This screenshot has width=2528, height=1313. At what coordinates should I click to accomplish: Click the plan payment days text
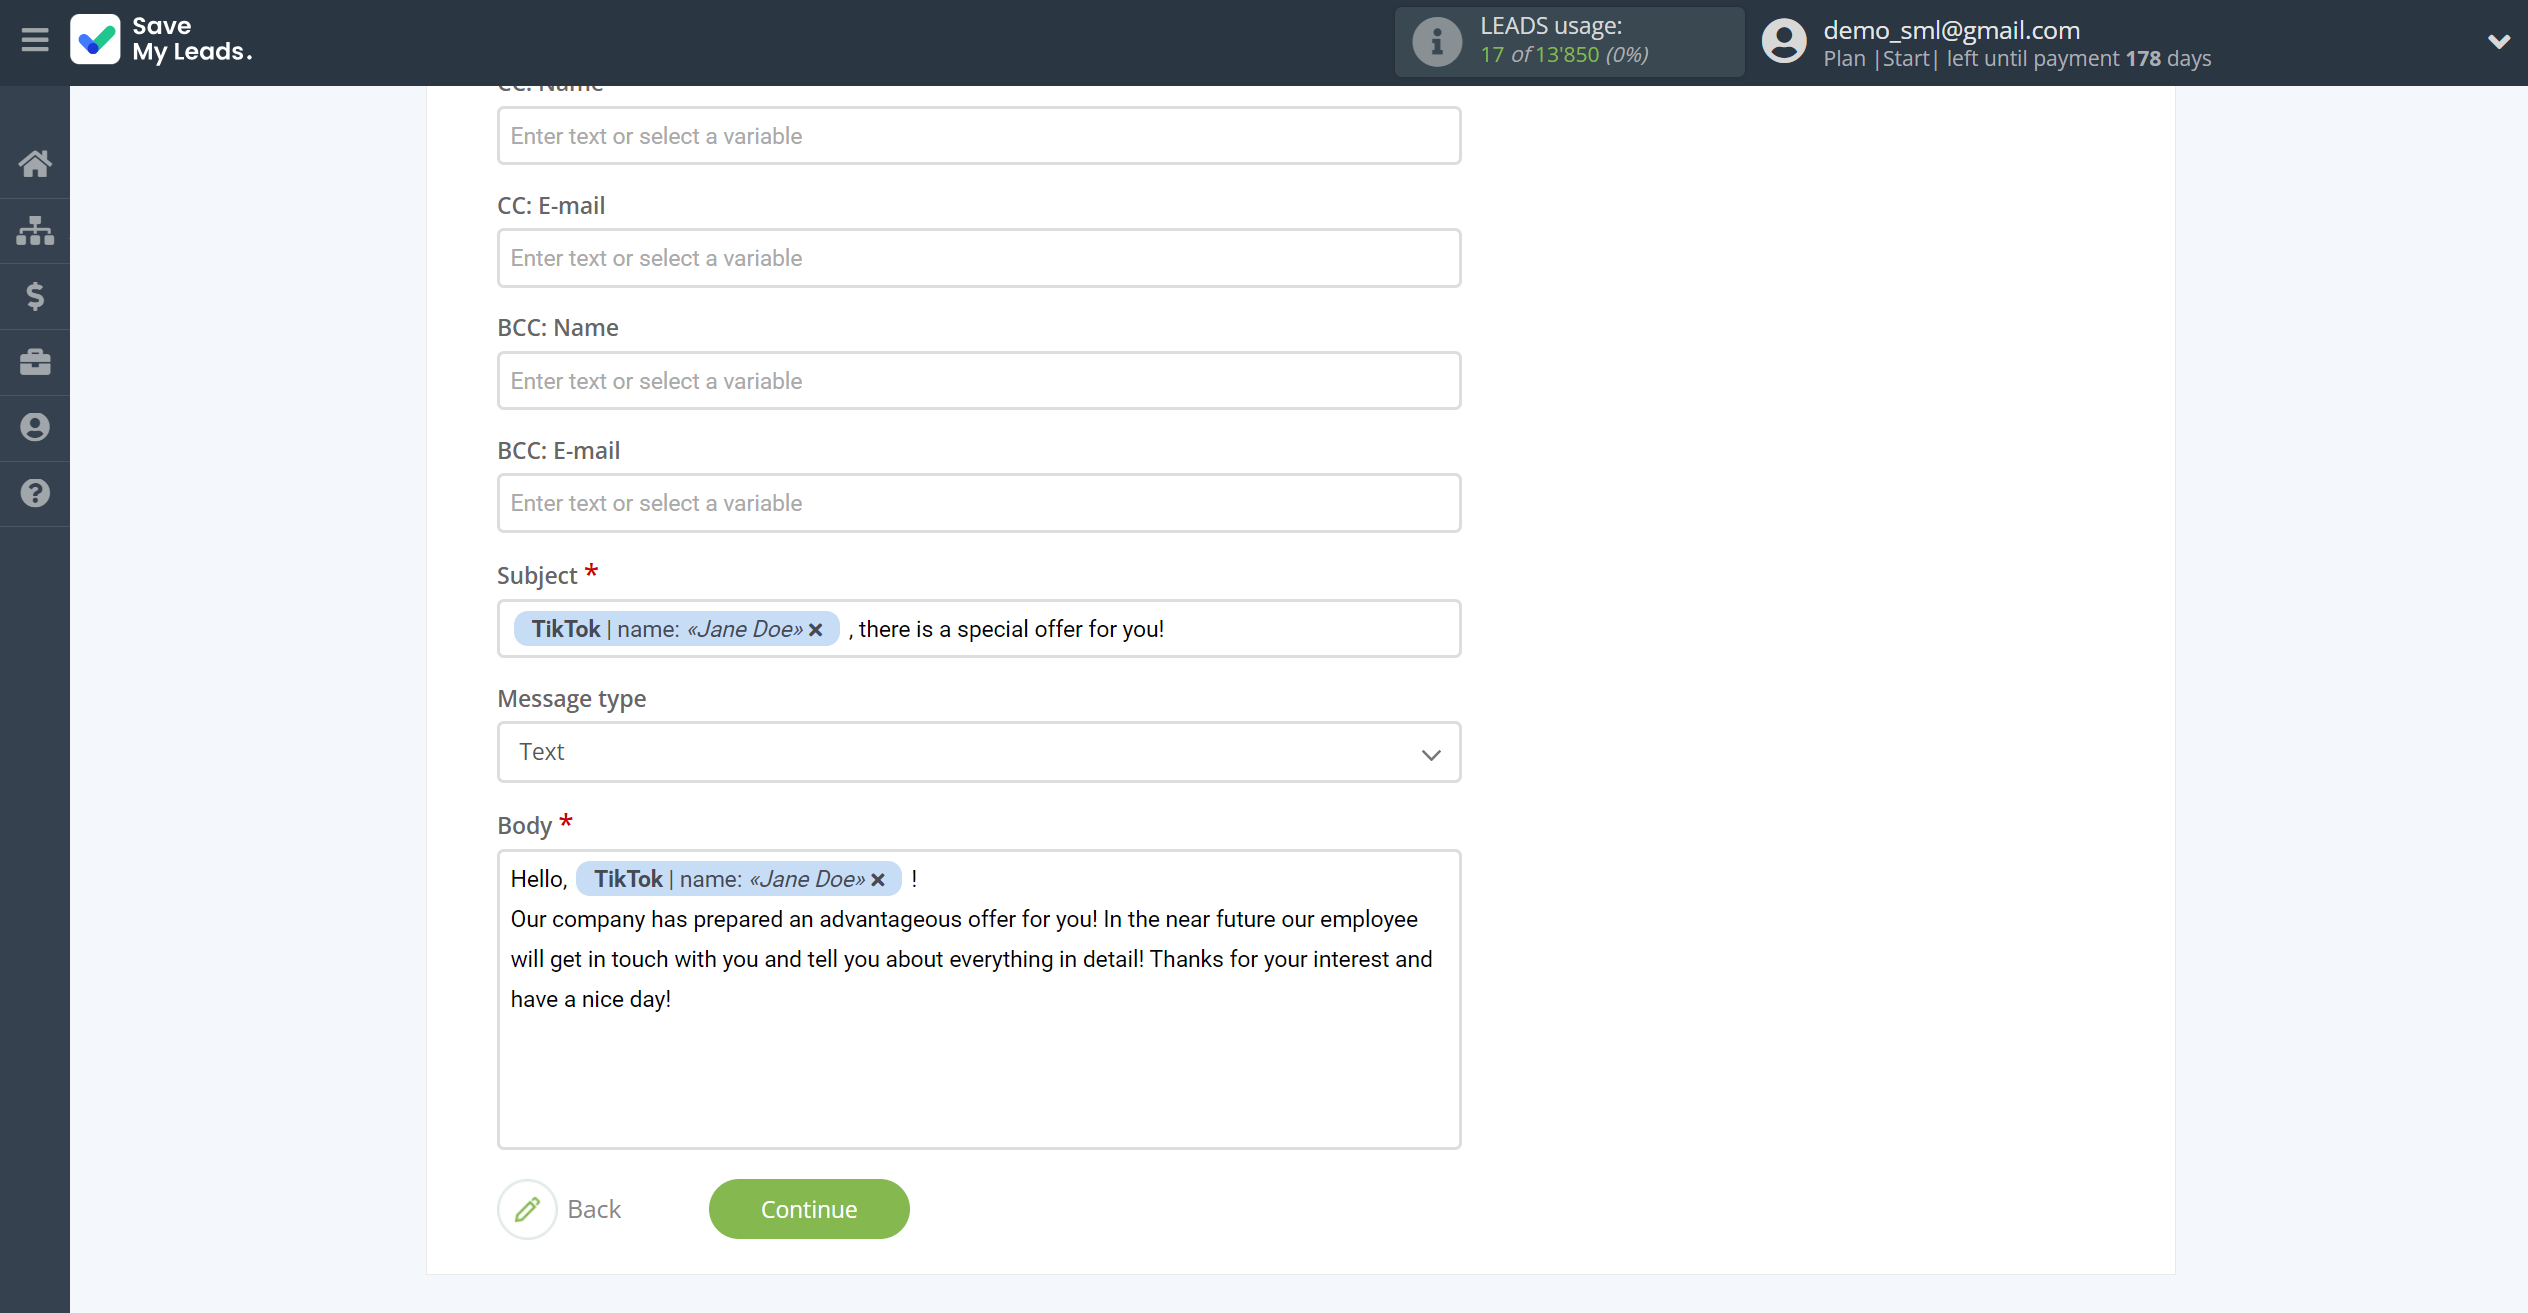click(x=2017, y=59)
